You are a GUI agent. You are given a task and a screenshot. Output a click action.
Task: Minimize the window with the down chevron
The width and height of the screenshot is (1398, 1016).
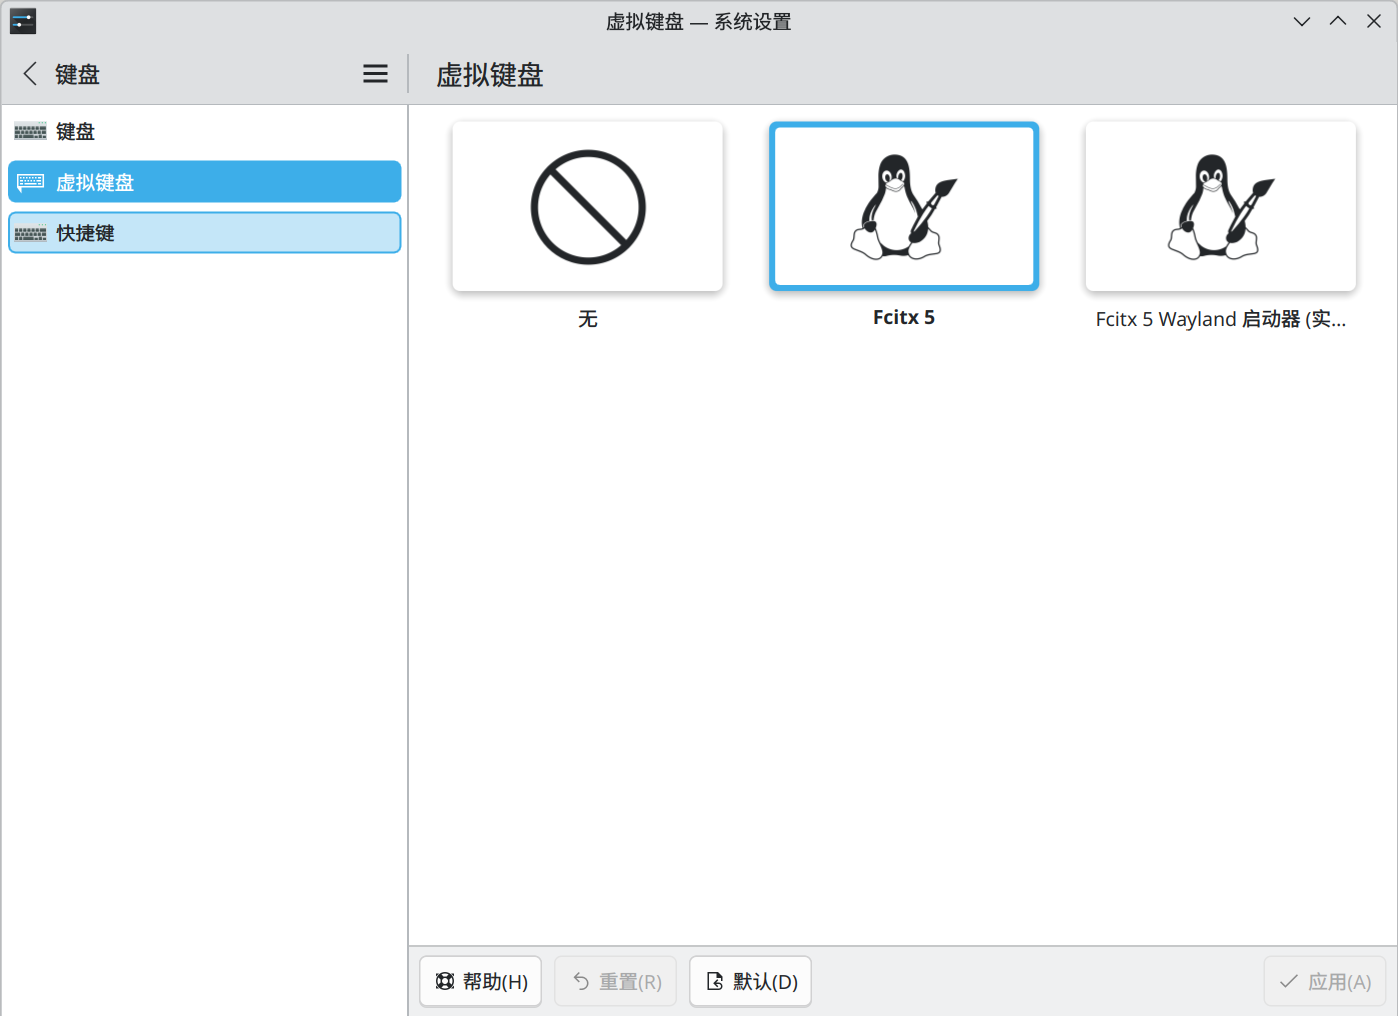pos(1301,21)
